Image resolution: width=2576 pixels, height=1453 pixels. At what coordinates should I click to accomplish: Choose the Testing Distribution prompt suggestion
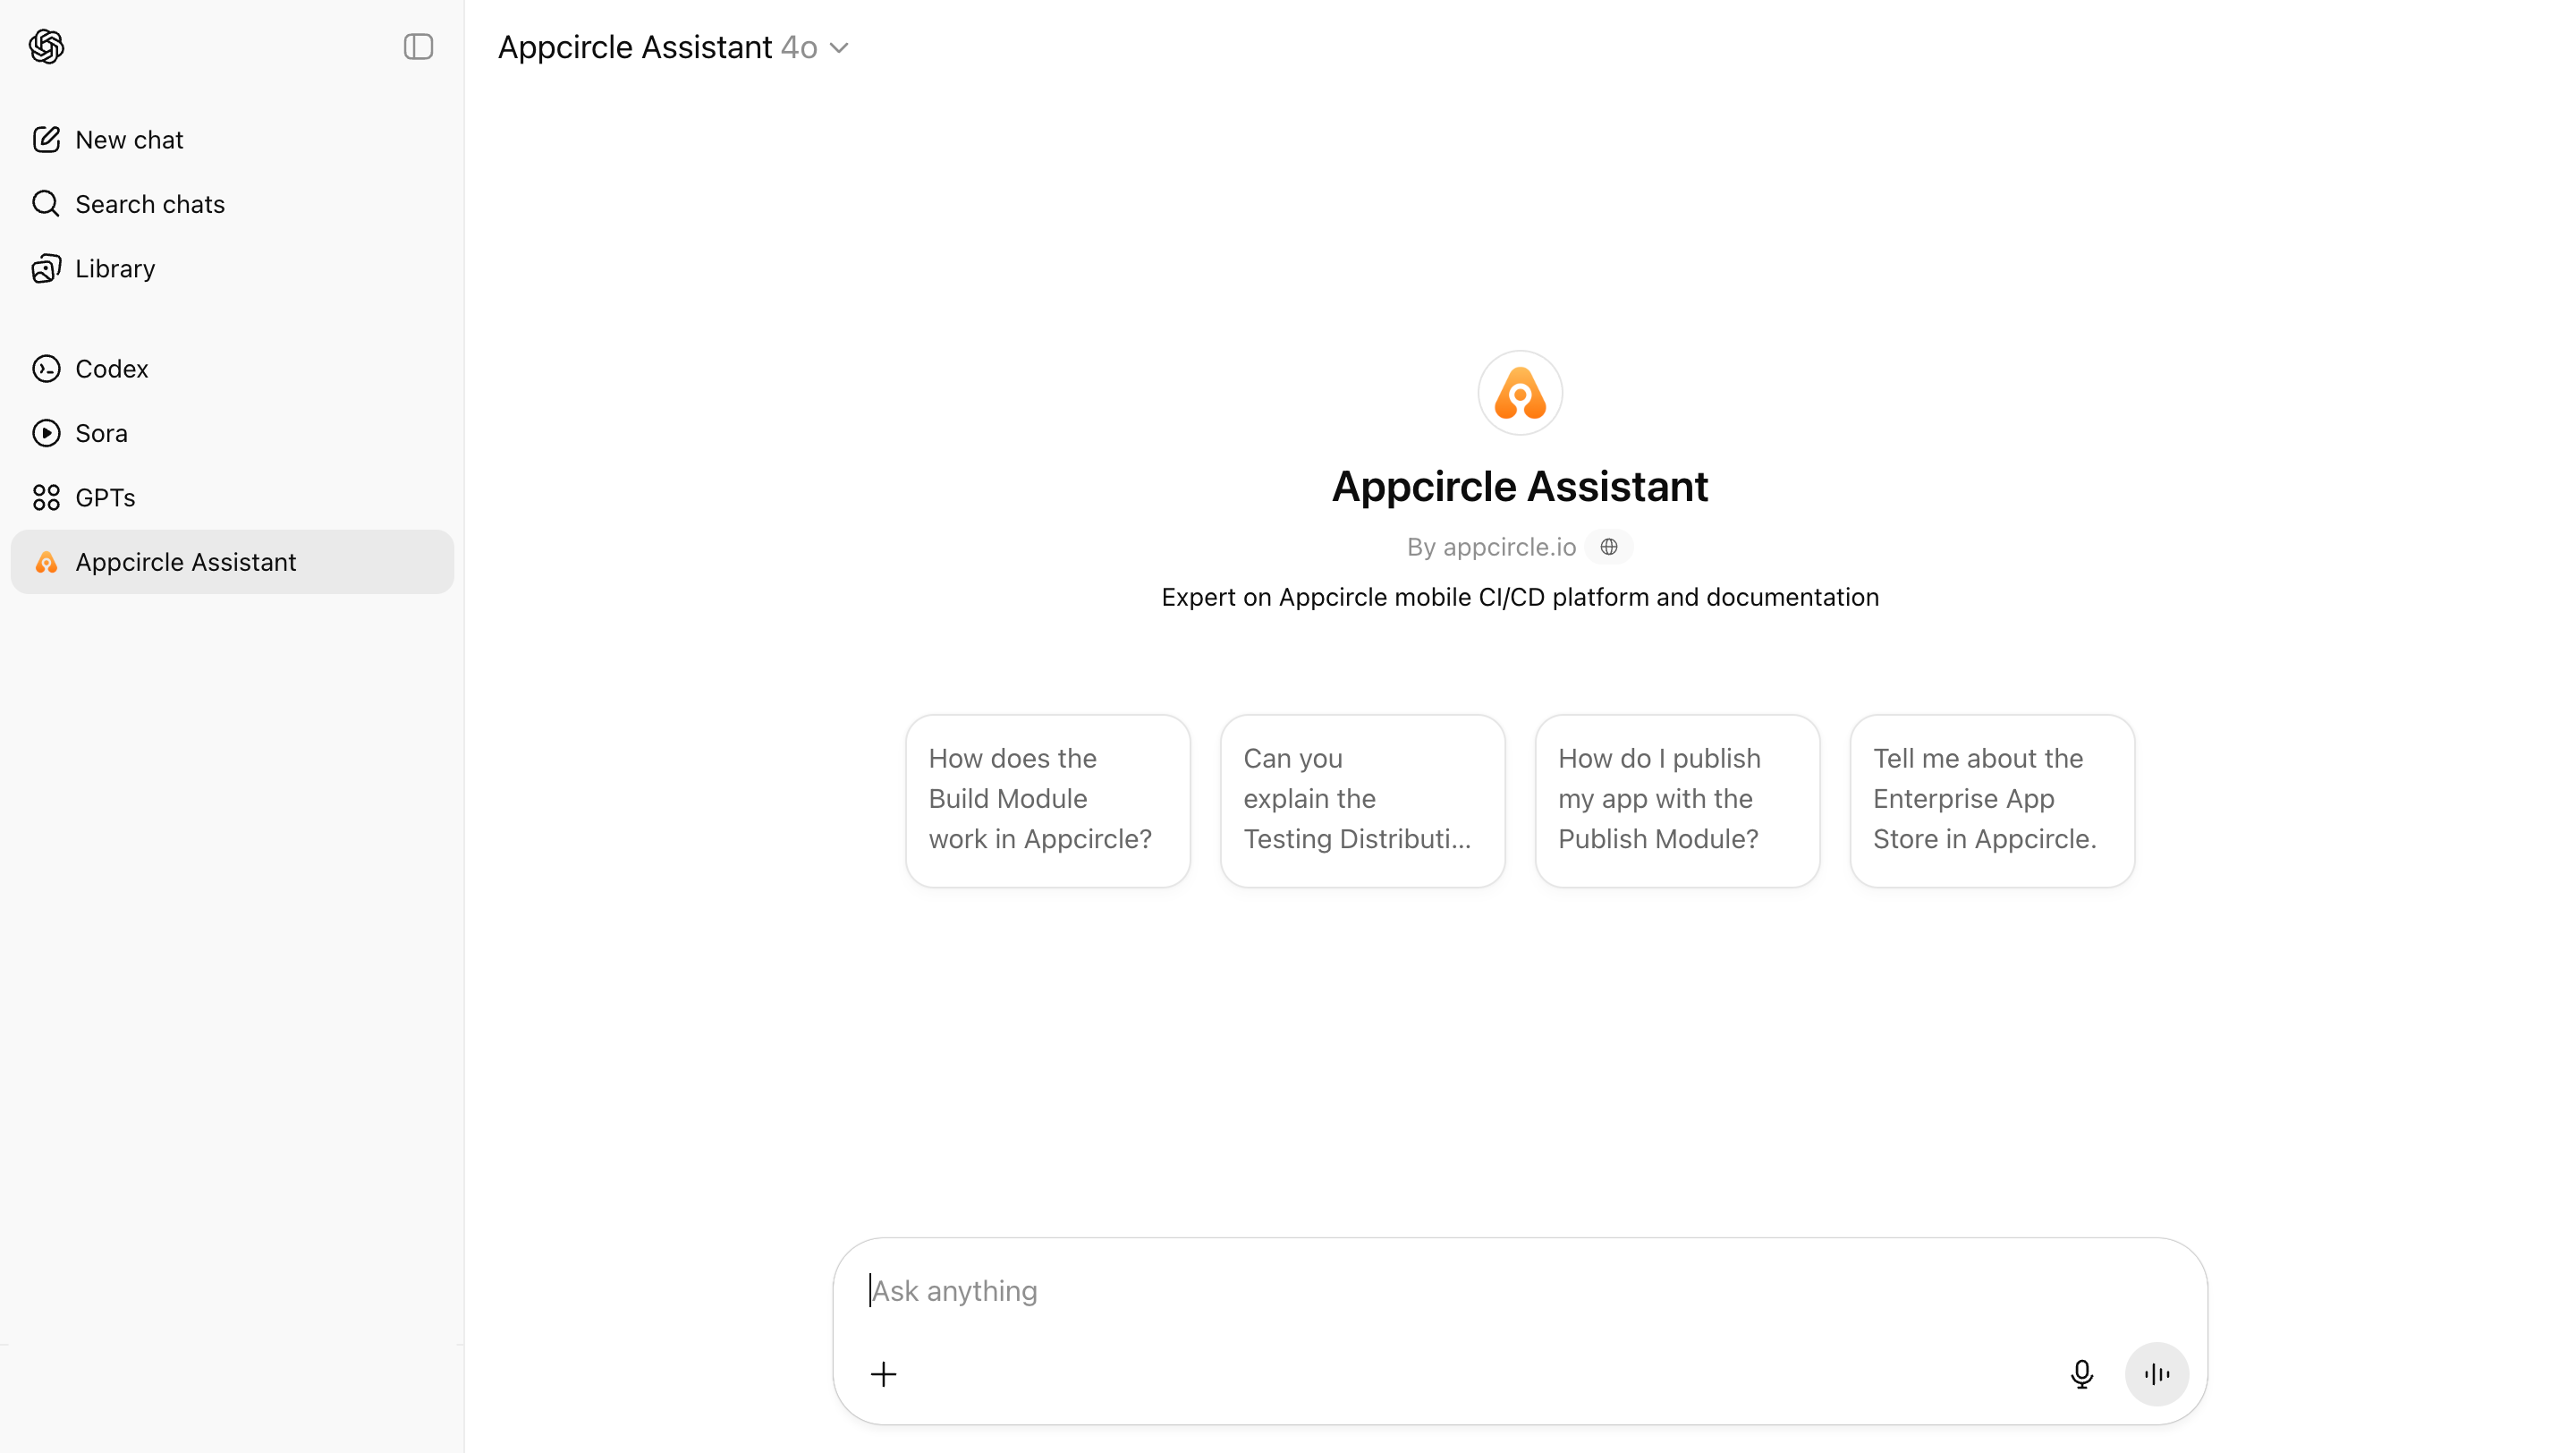[1362, 799]
